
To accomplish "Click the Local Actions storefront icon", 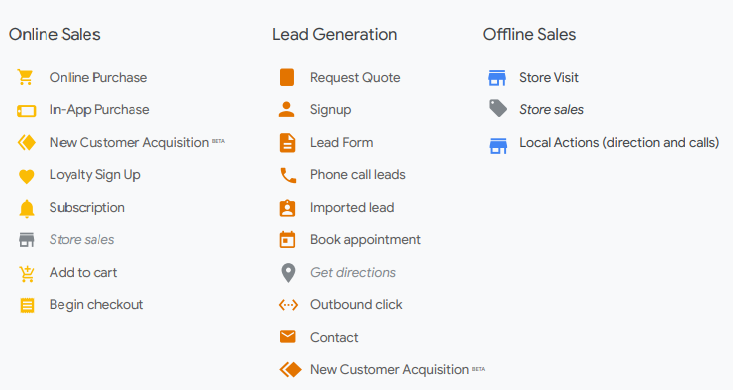I will (x=498, y=145).
